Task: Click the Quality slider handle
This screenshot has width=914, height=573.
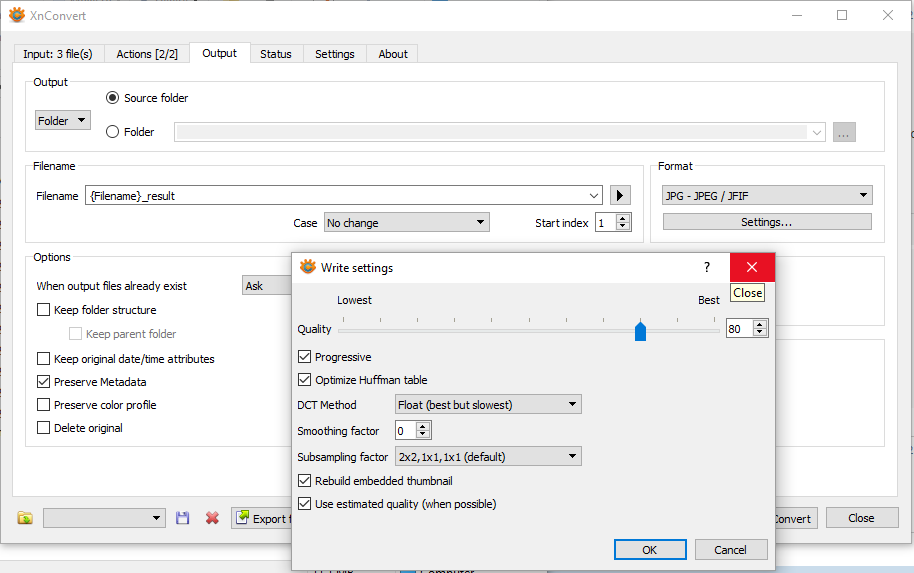Action: click(640, 331)
